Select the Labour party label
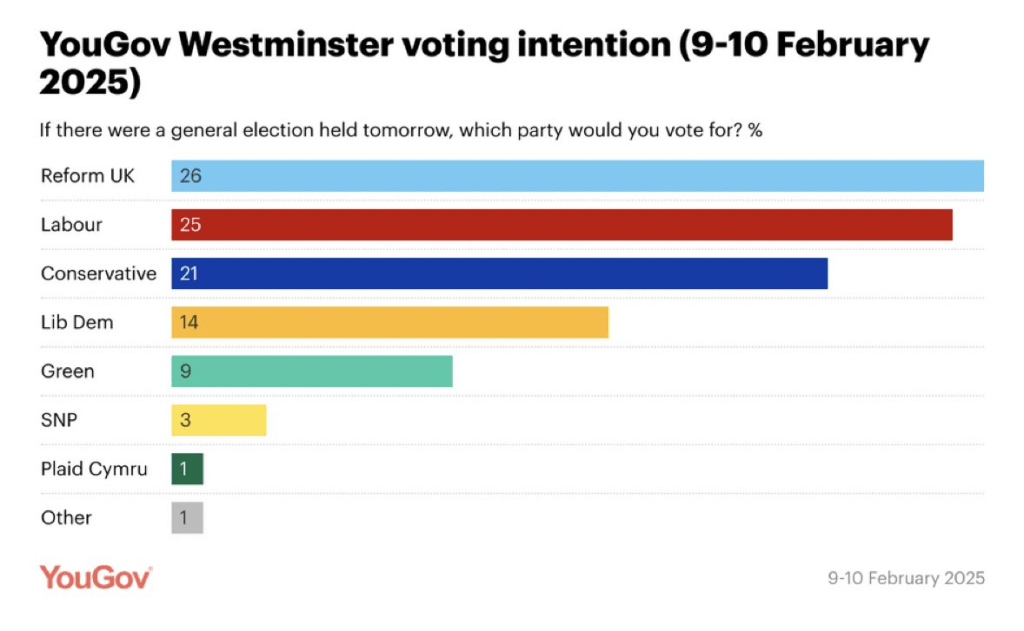Screen dimensions: 1024x631 [x=71, y=225]
